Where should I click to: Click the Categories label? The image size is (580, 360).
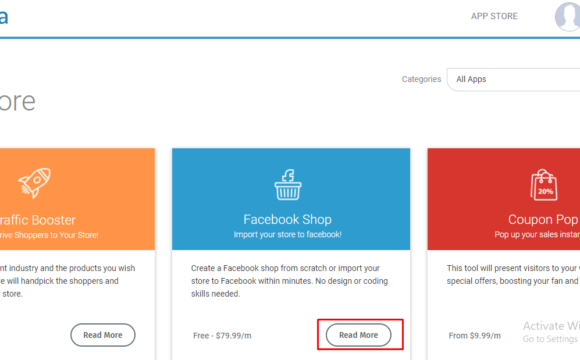(x=421, y=79)
